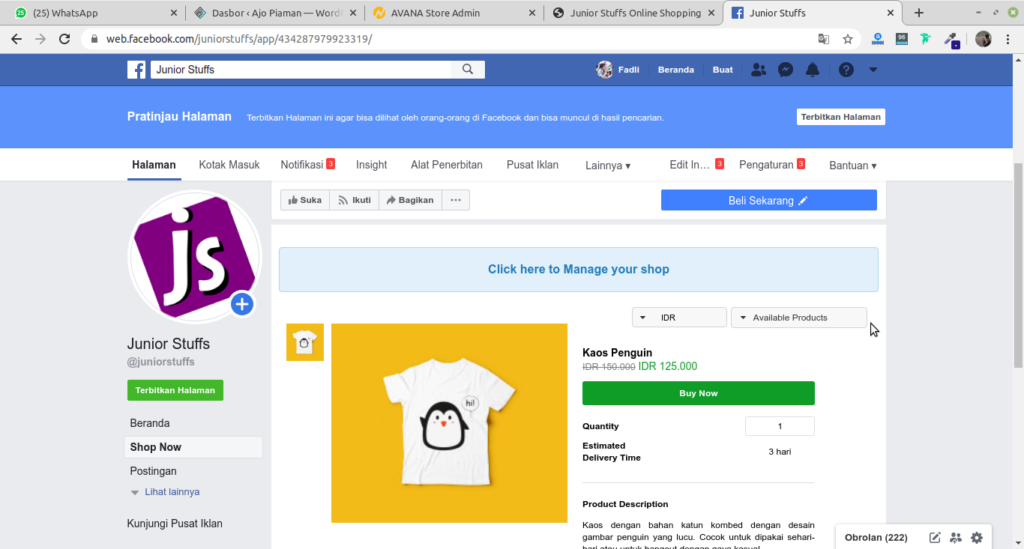The width and height of the screenshot is (1024, 549).
Task: Click the main Kaos Penguin product image
Action: coord(449,423)
